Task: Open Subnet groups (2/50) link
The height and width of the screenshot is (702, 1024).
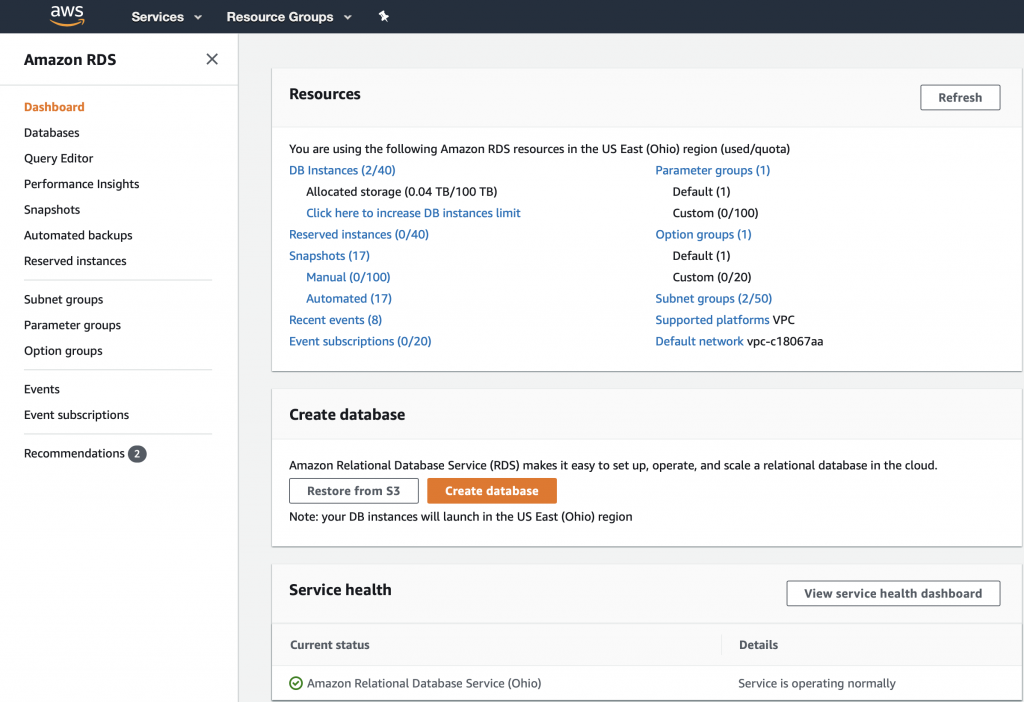Action: click(x=714, y=298)
